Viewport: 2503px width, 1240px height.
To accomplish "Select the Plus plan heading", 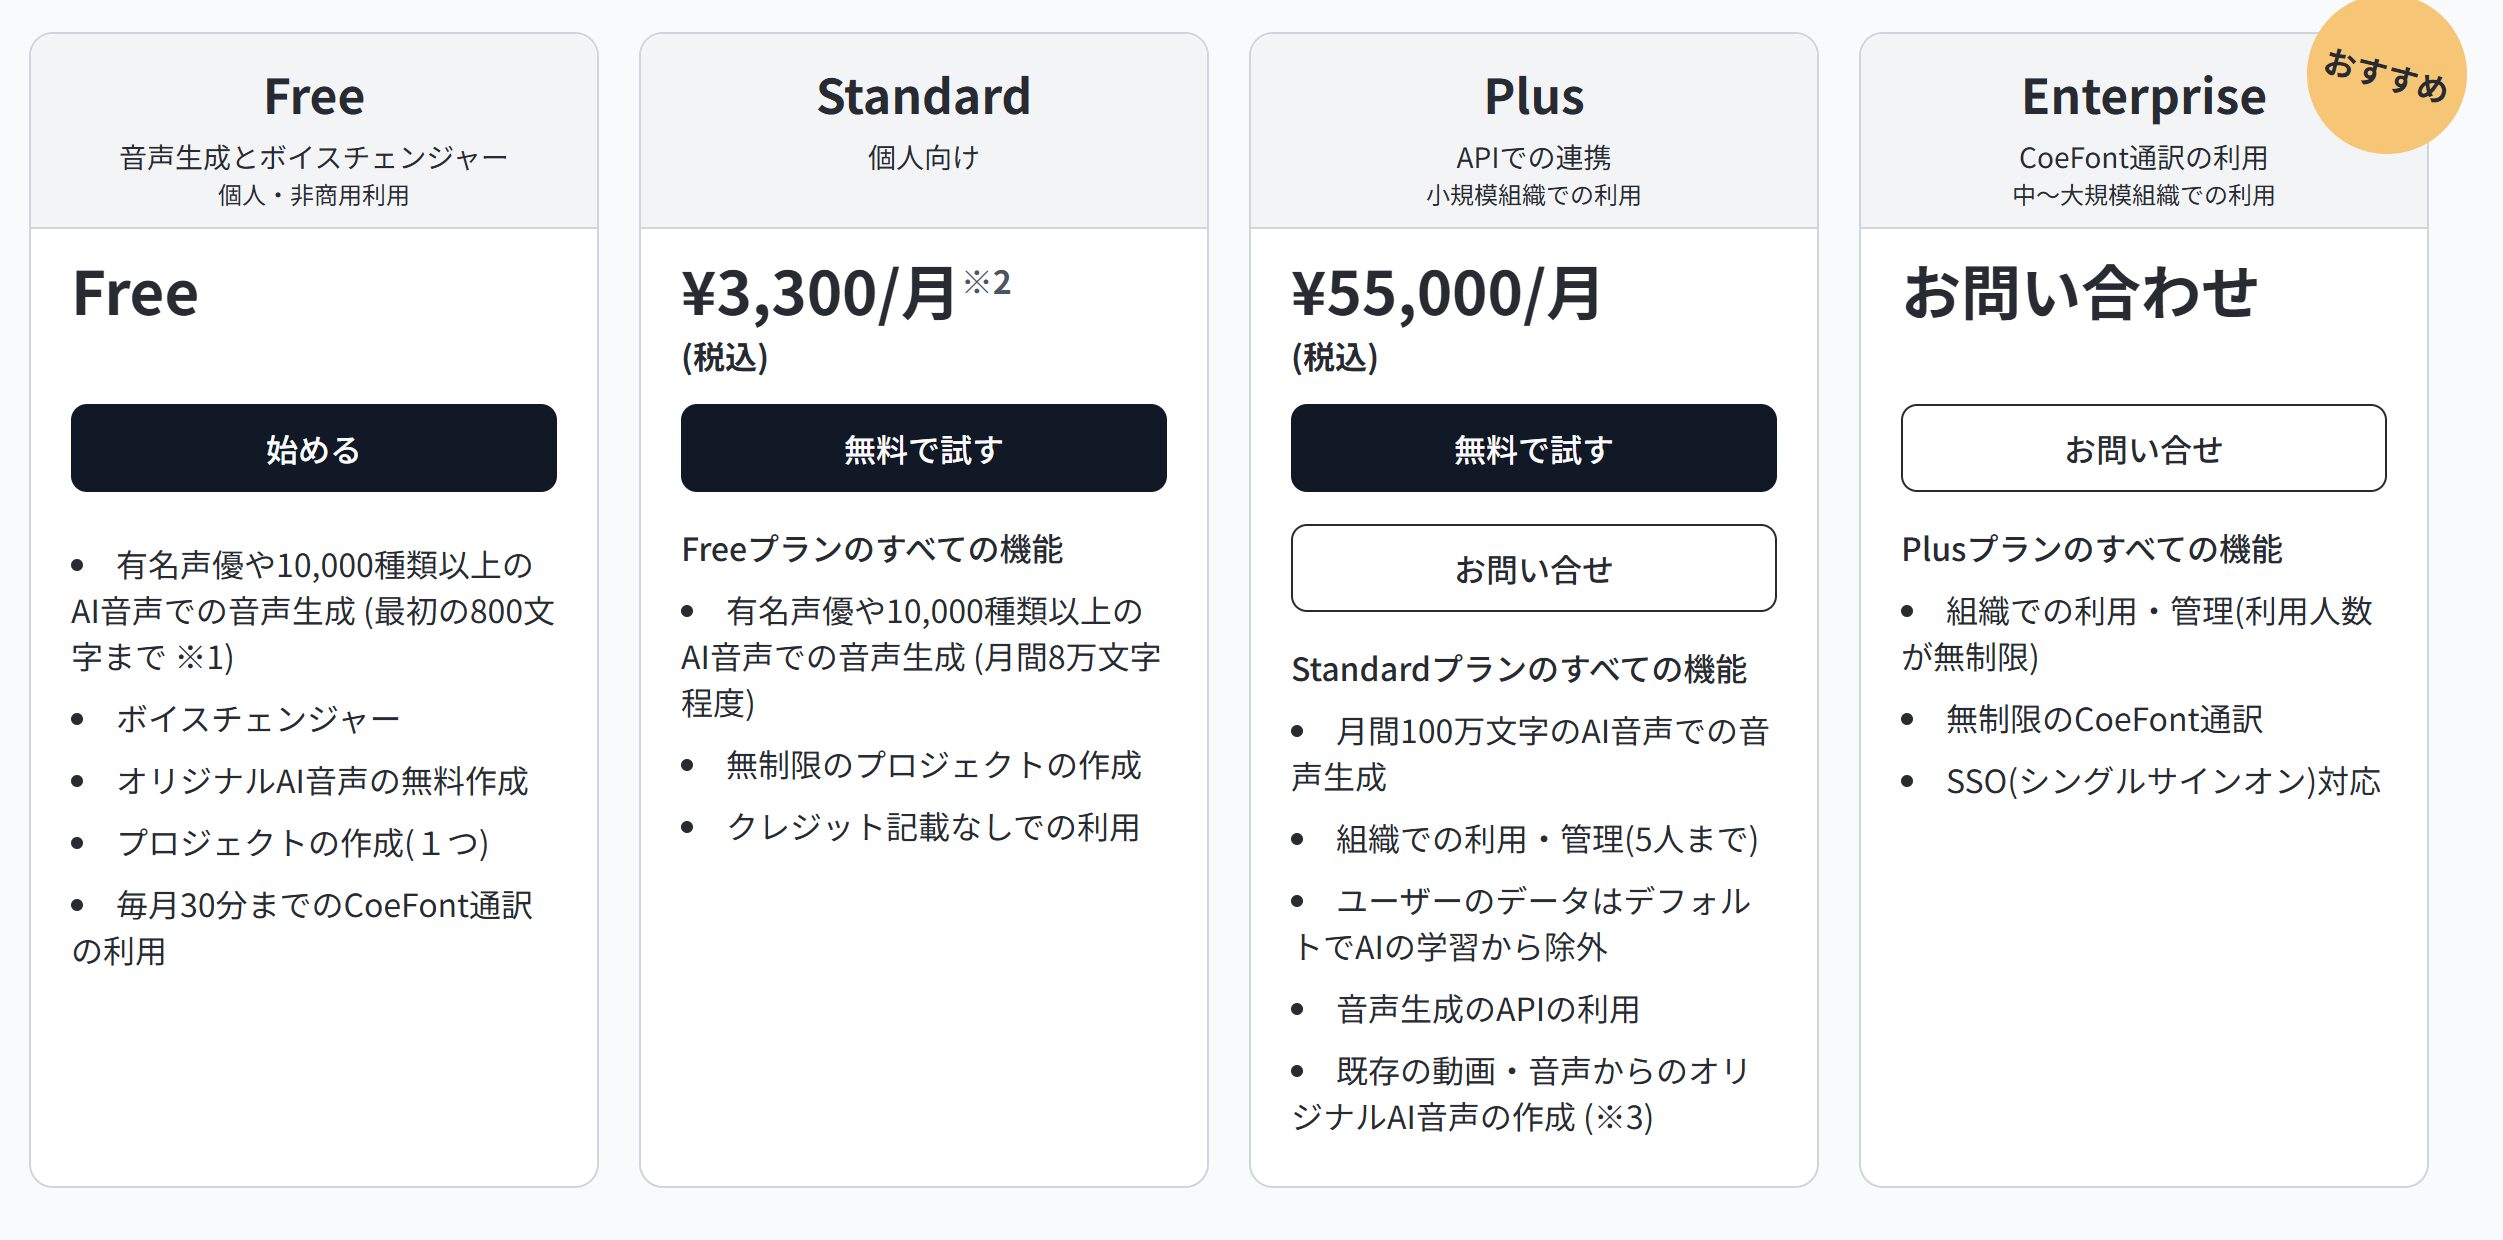I will pyautogui.click(x=1534, y=96).
